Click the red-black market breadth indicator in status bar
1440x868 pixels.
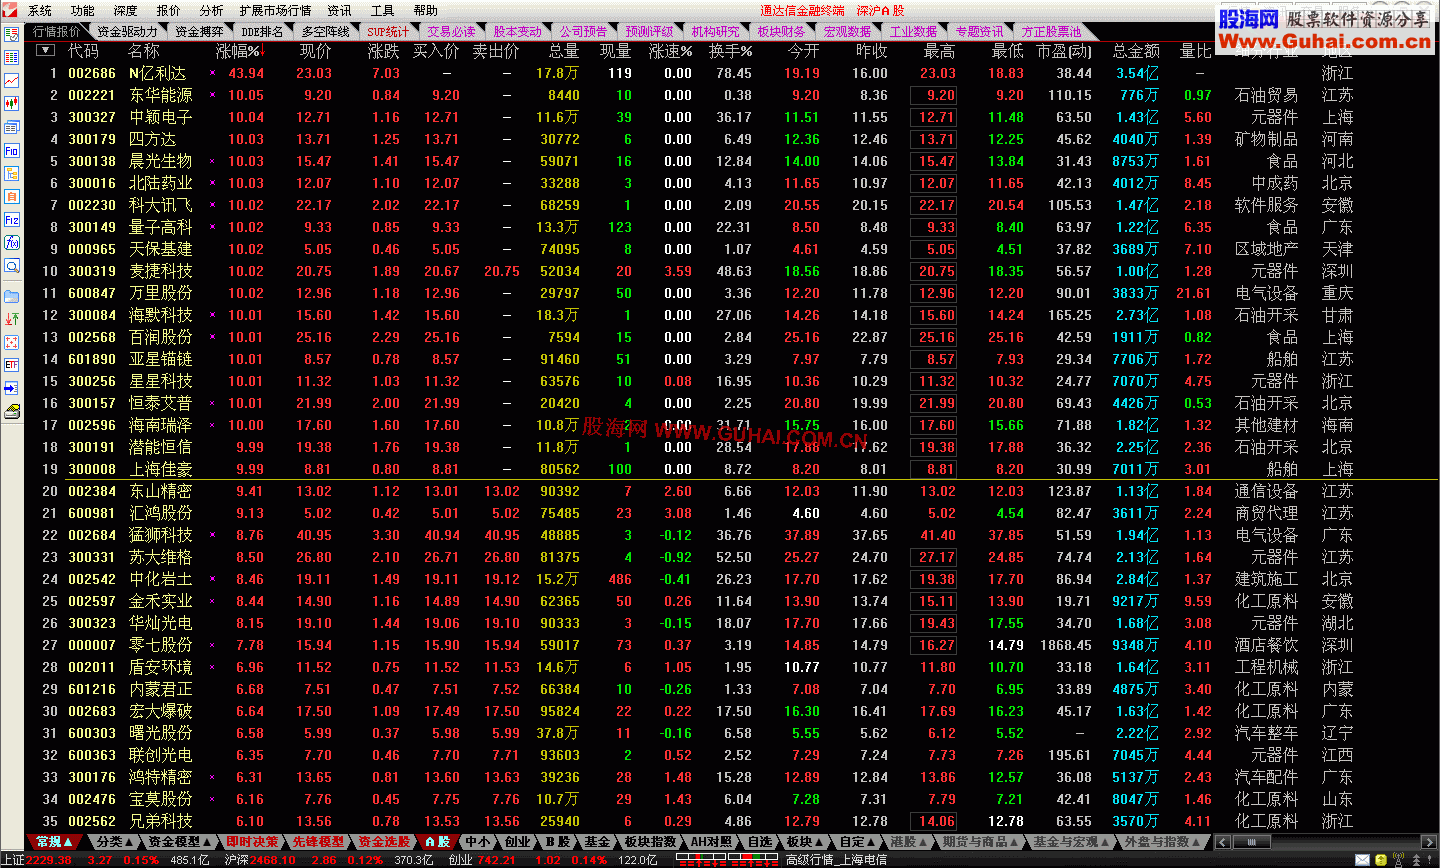[728, 860]
